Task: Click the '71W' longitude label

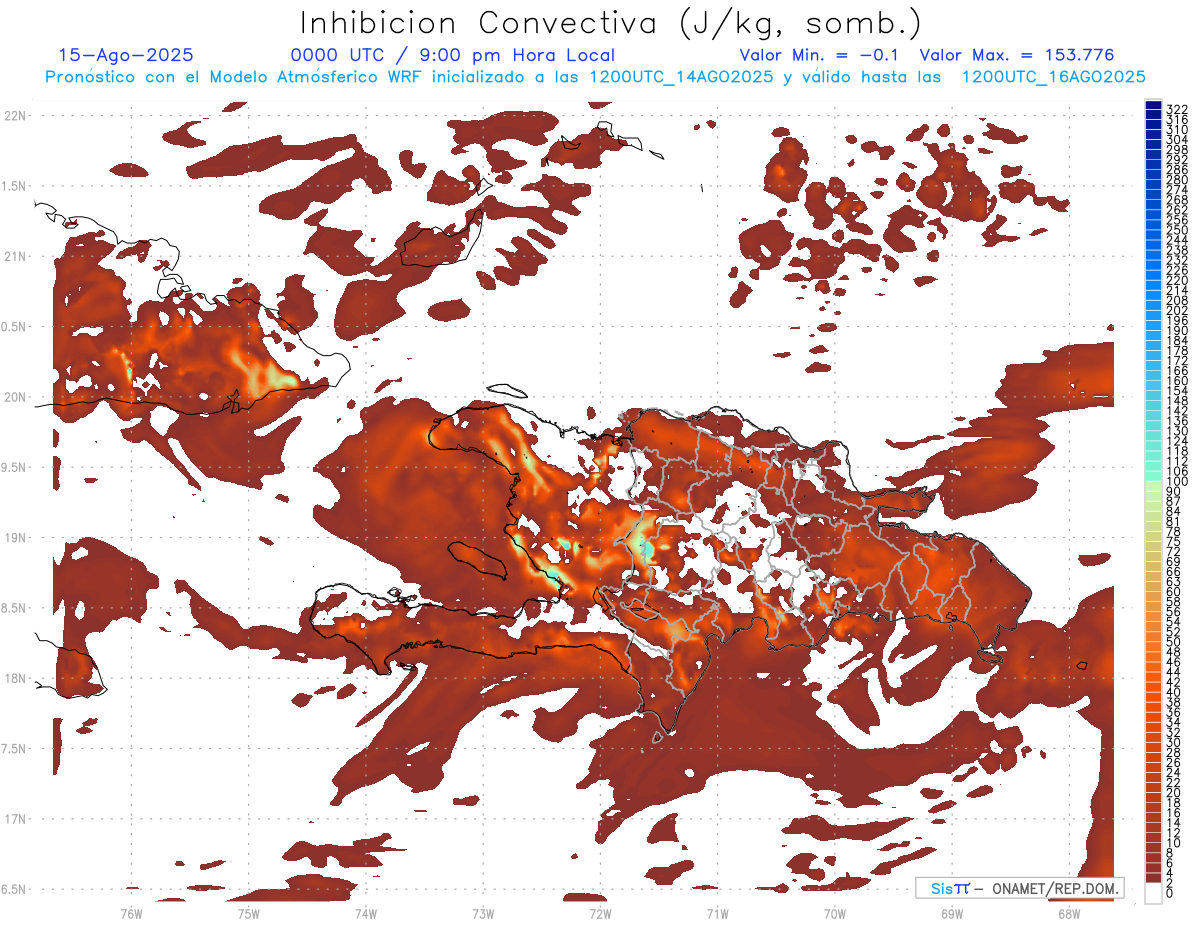Action: point(717,913)
